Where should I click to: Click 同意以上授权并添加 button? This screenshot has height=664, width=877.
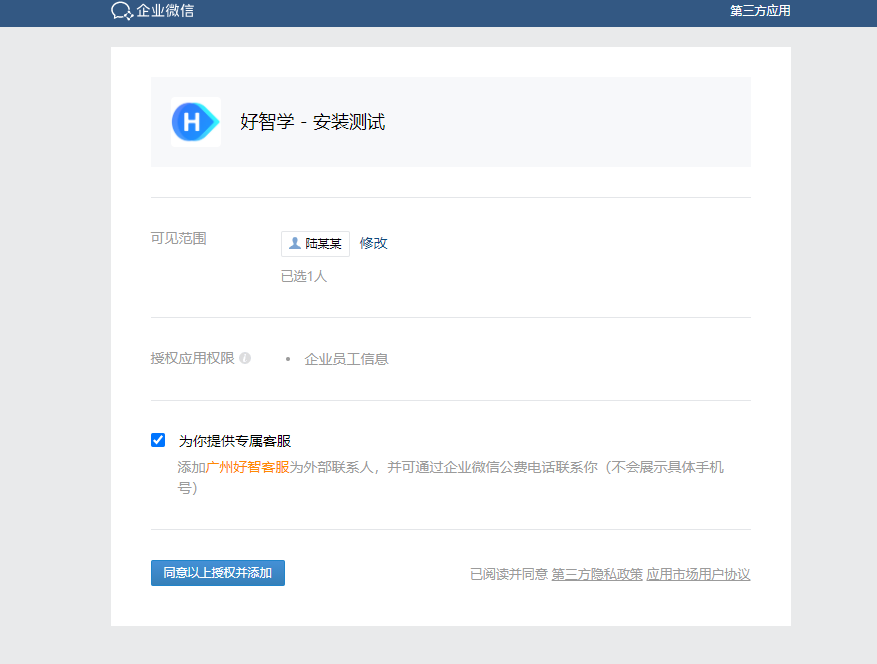tap(218, 573)
